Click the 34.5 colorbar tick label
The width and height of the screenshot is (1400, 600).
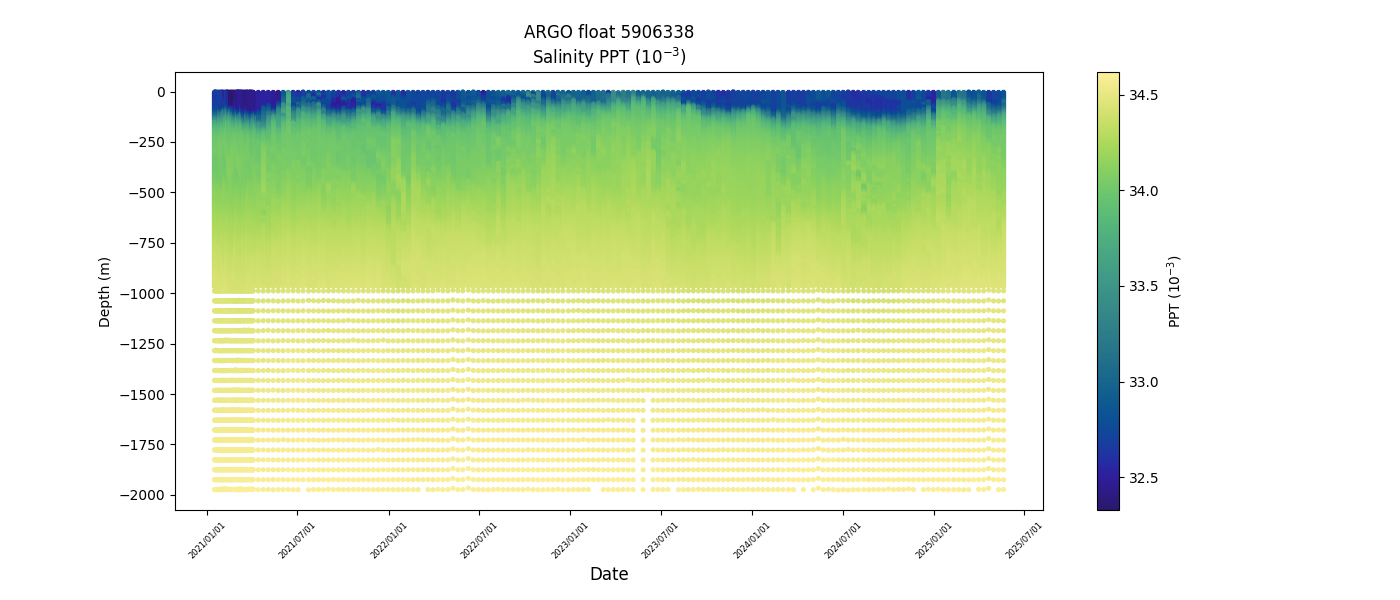tap(1143, 95)
